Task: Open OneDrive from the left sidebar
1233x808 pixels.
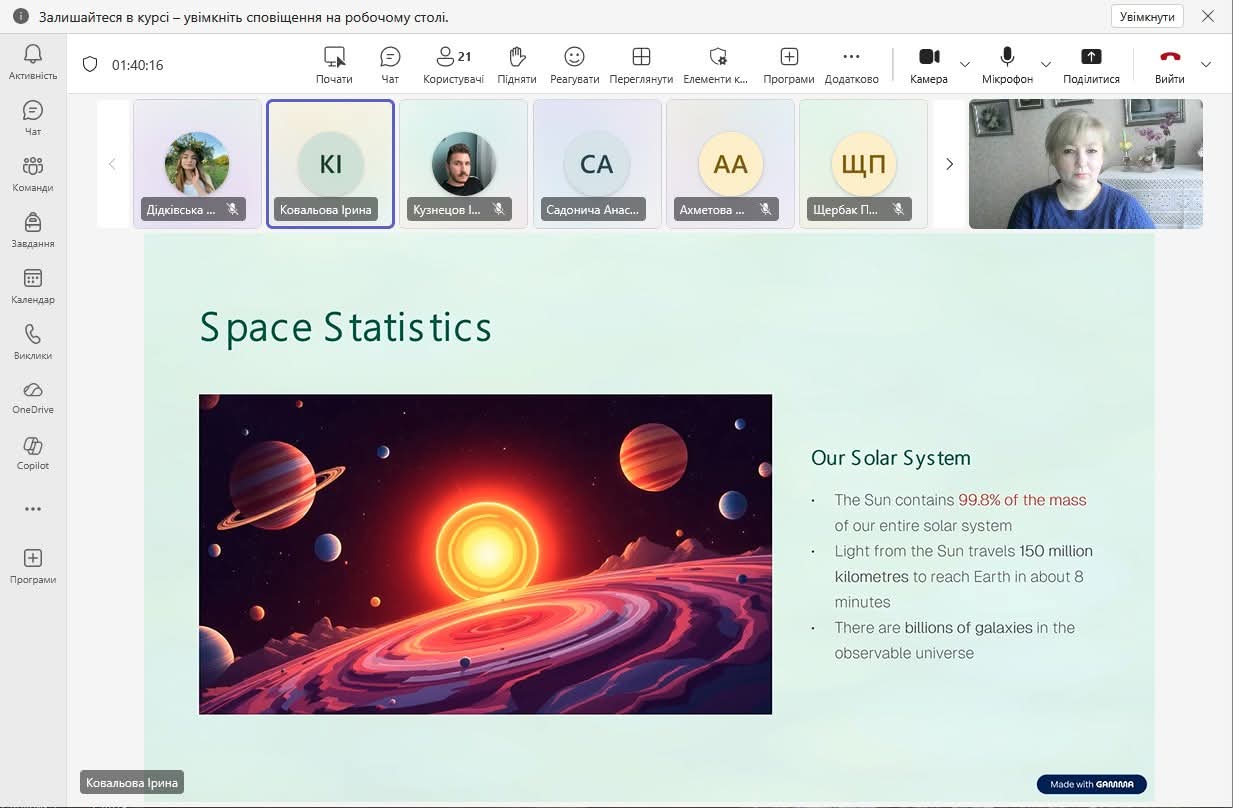Action: pyautogui.click(x=33, y=396)
